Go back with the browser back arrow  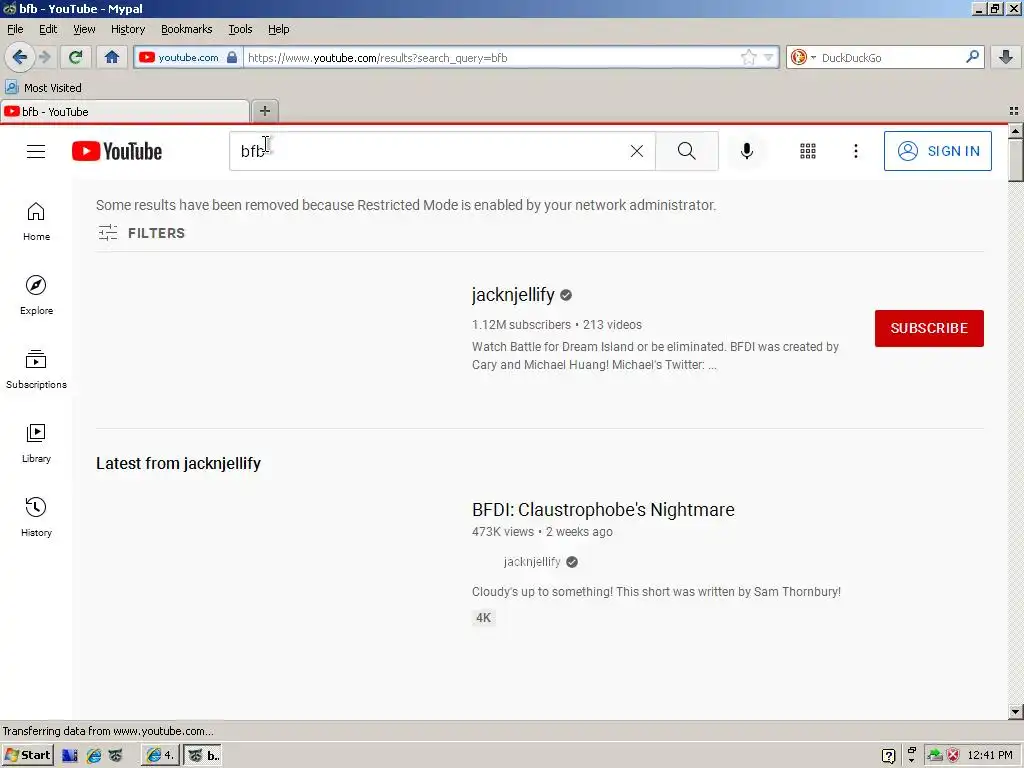tap(20, 57)
